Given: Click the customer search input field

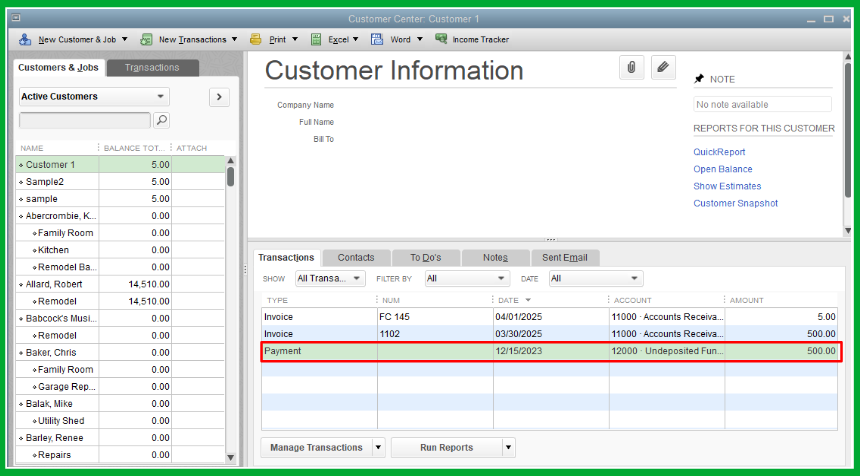Looking at the screenshot, I should click(x=85, y=120).
